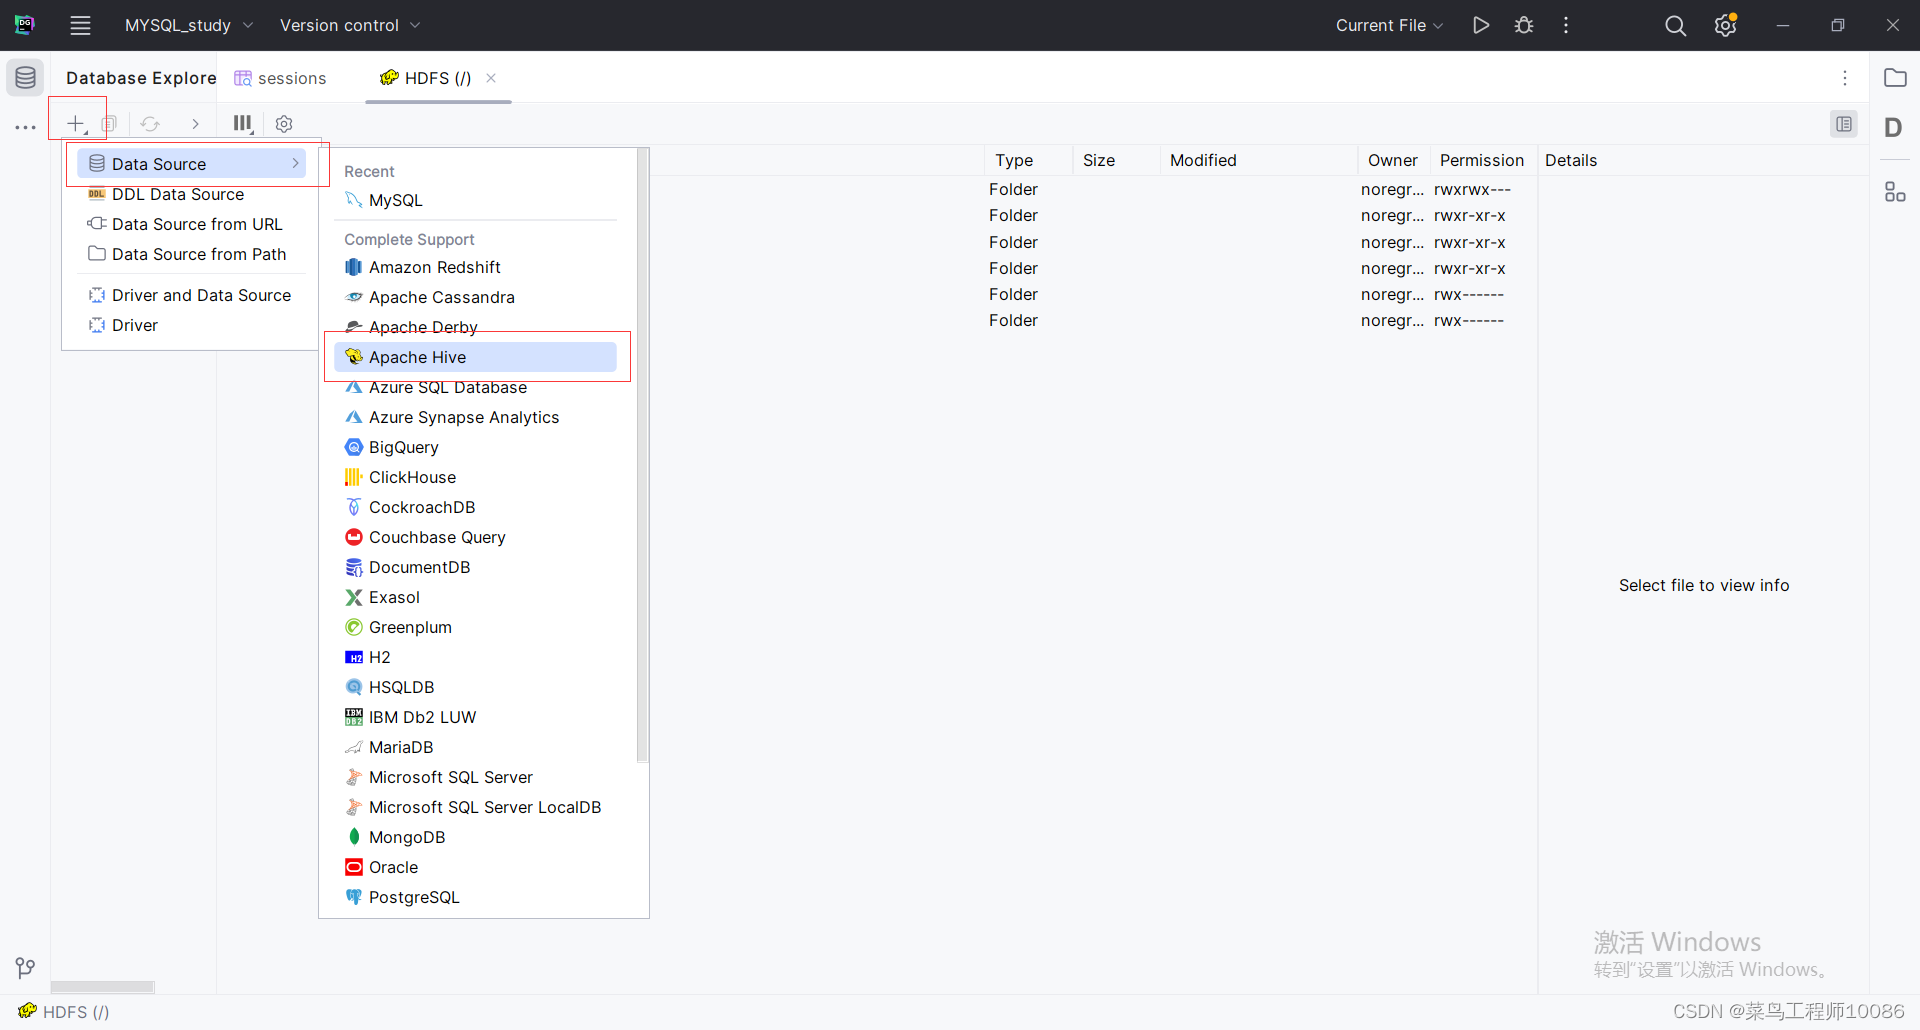Viewport: 1920px width, 1030px height.
Task: Choose CockroachDB
Action: (476, 507)
